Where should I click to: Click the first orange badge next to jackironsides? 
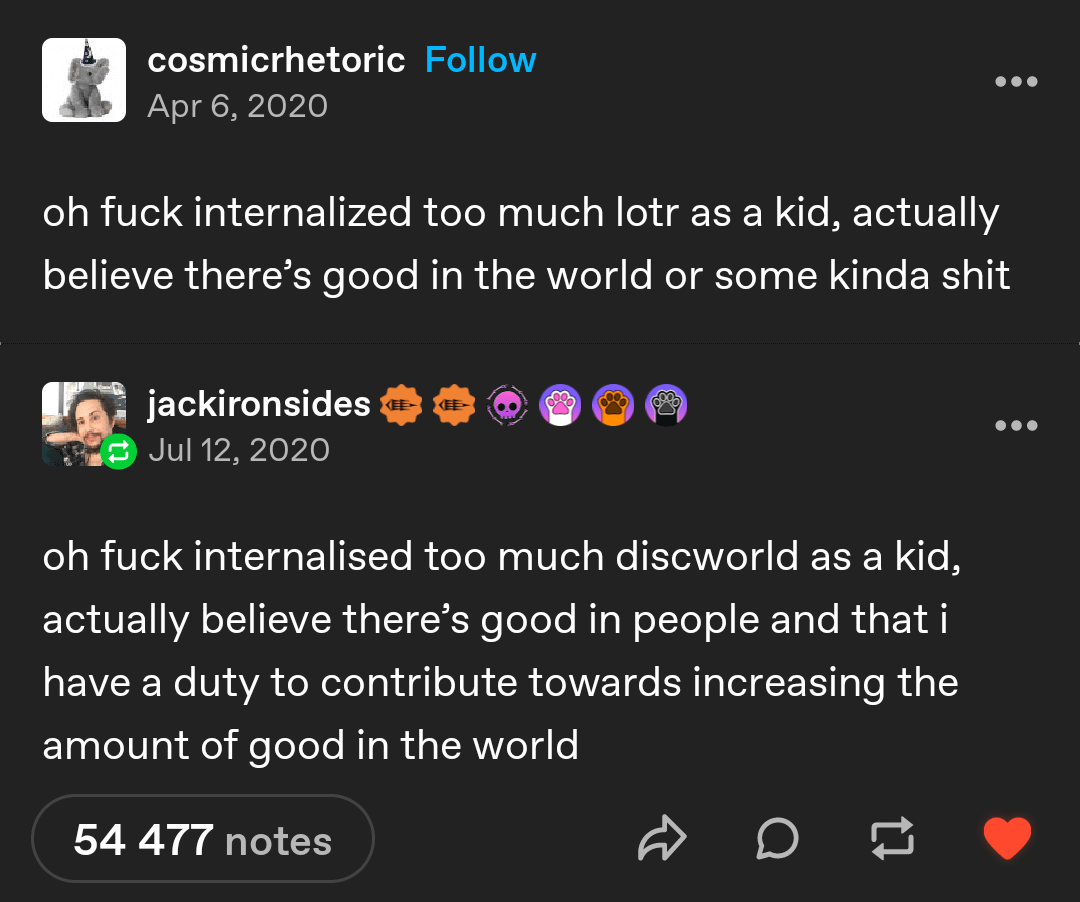401,405
